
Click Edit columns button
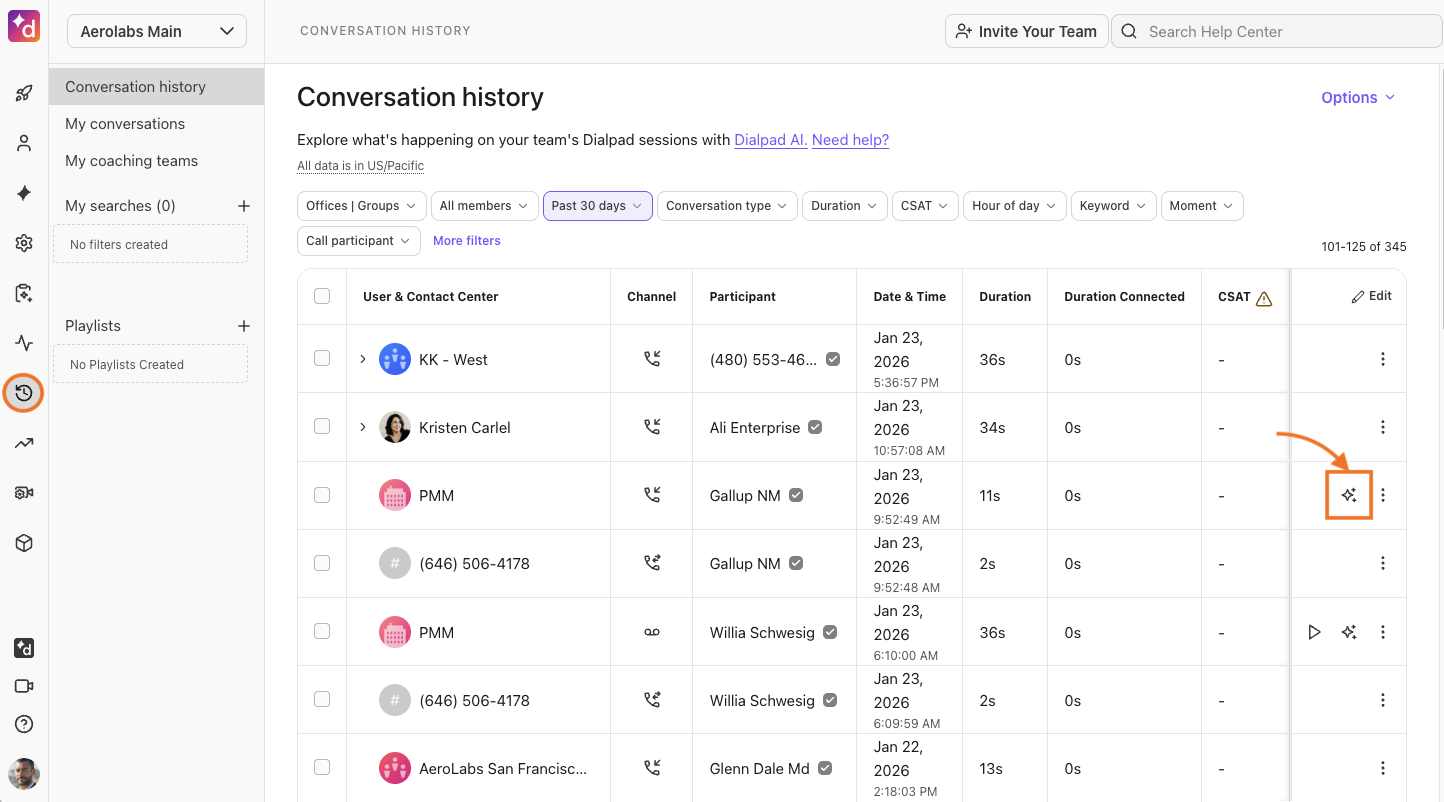(1371, 296)
